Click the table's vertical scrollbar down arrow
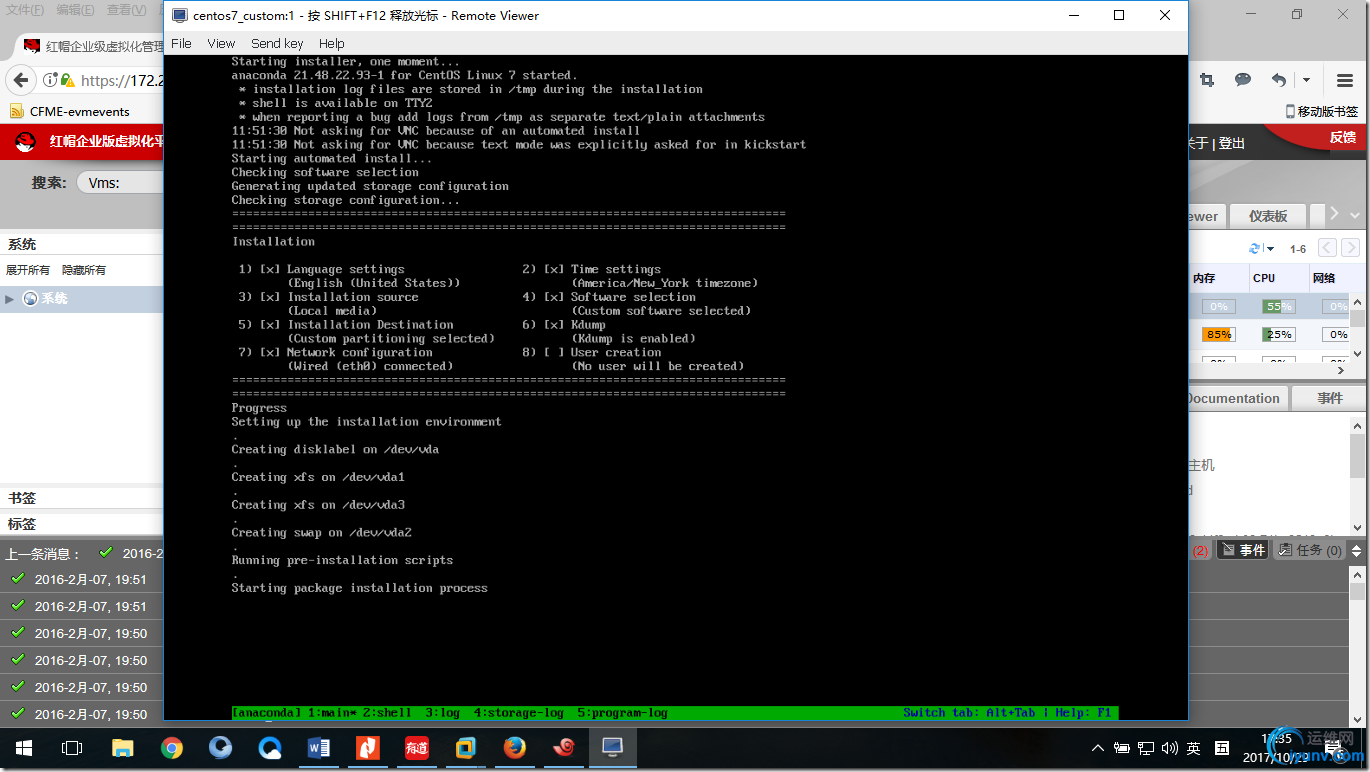The width and height of the screenshot is (1370, 772). click(x=1357, y=353)
